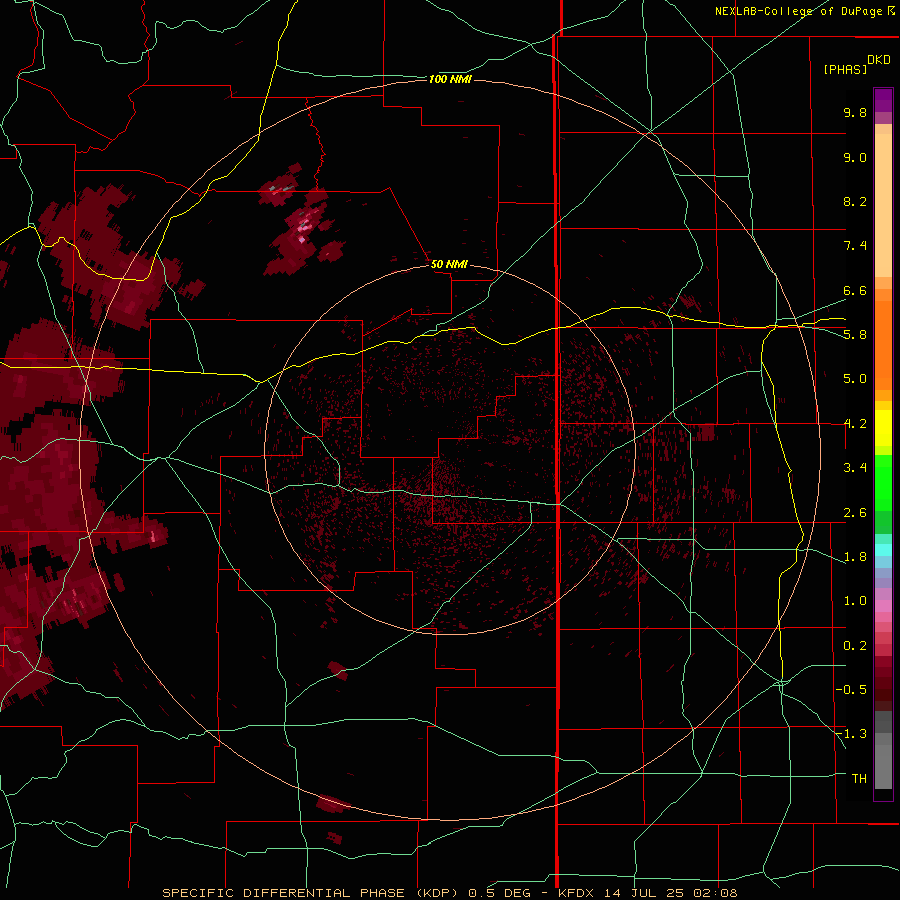Click the 9.0 value on color scale
Viewport: 900px width, 900px height.
coord(855,157)
